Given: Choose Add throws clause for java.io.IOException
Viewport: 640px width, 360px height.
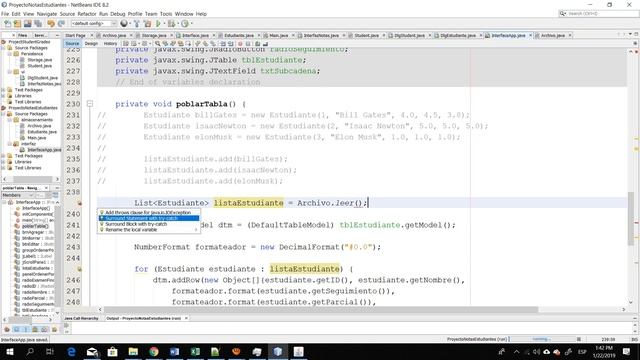Looking at the screenshot, I should [x=148, y=212].
